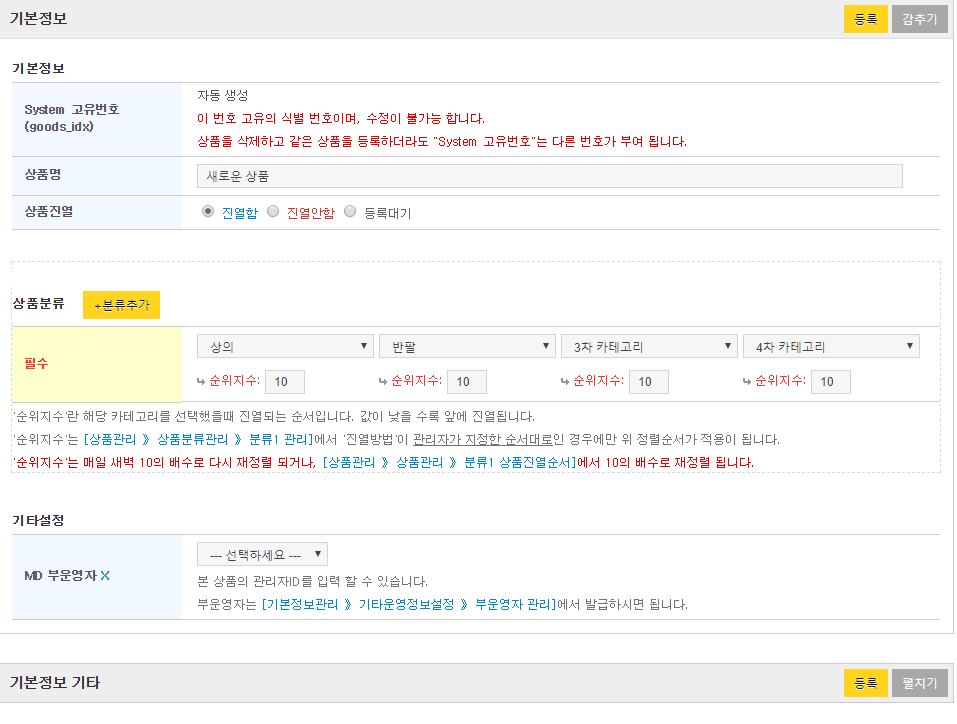Open the 분류1 상품진열순서 link
This screenshot has width=957, height=724.
pos(518,462)
